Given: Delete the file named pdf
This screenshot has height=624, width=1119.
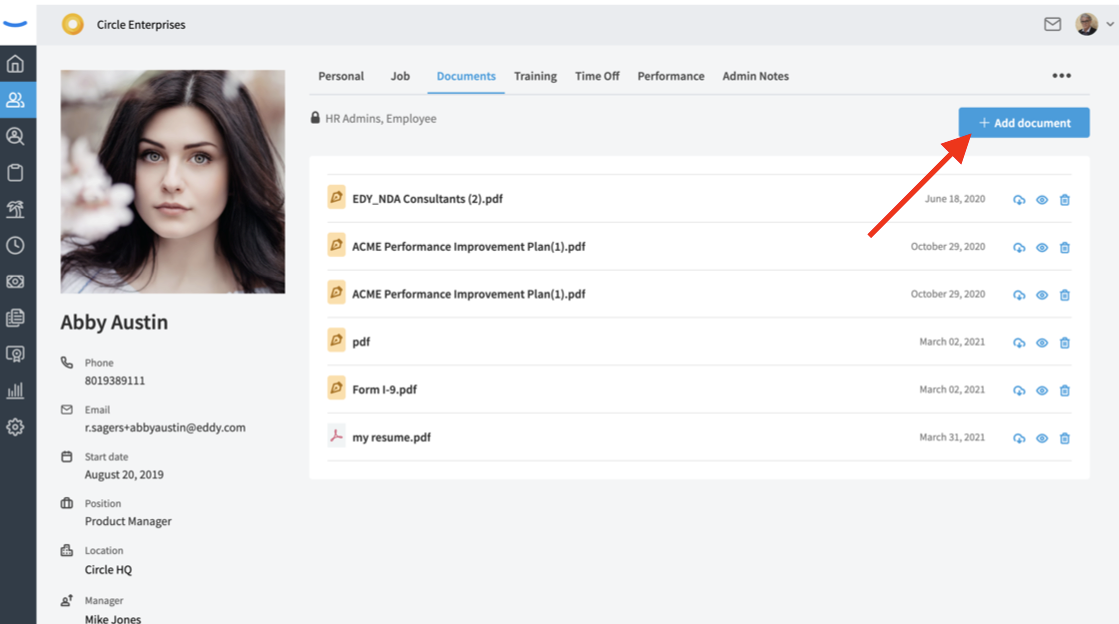Looking at the screenshot, I should pyautogui.click(x=1065, y=342).
